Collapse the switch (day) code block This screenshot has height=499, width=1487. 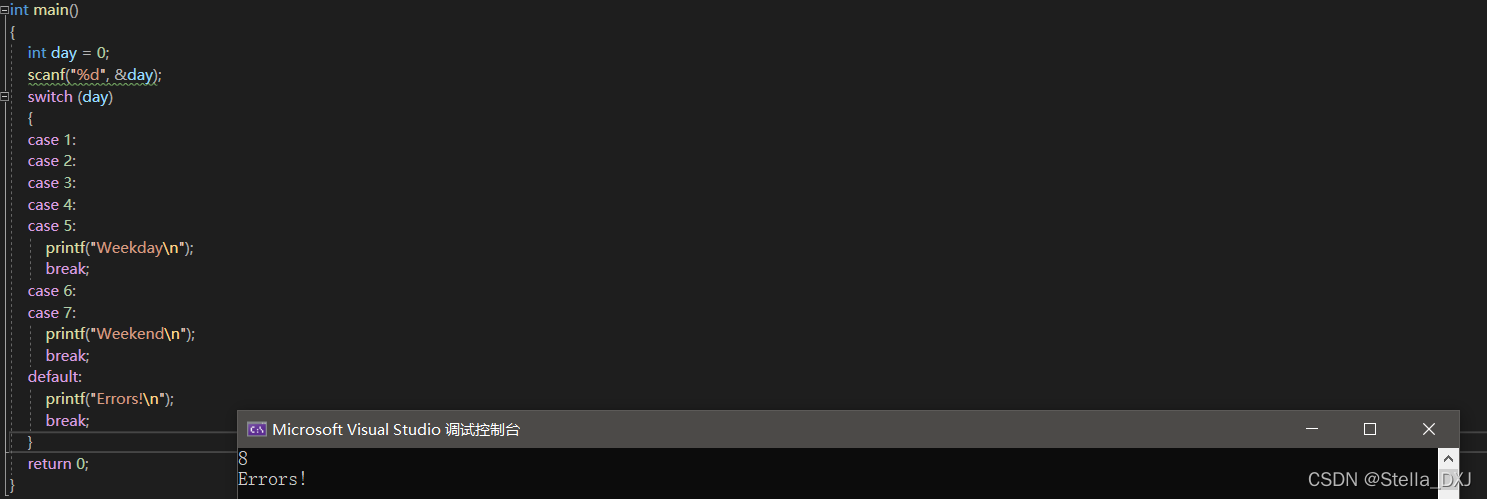tap(4, 97)
